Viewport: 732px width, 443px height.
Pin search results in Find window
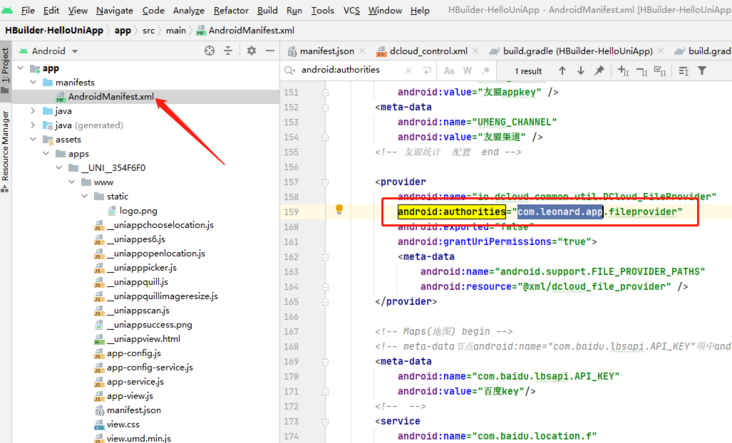pos(599,70)
